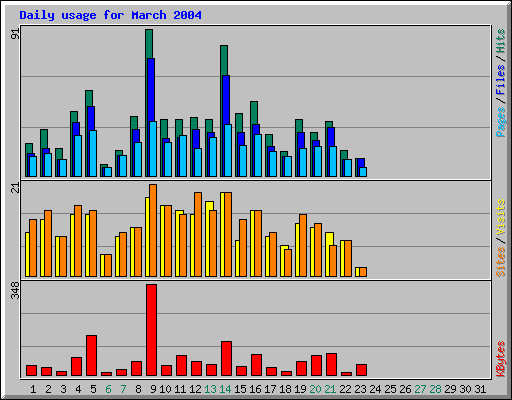The image size is (512, 400).
Task: Click day label 15 on the x-axis
Action: [x=240, y=389]
